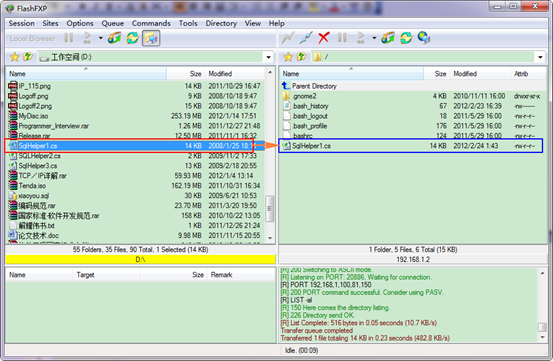Click the red X disconnect icon

click(323, 38)
